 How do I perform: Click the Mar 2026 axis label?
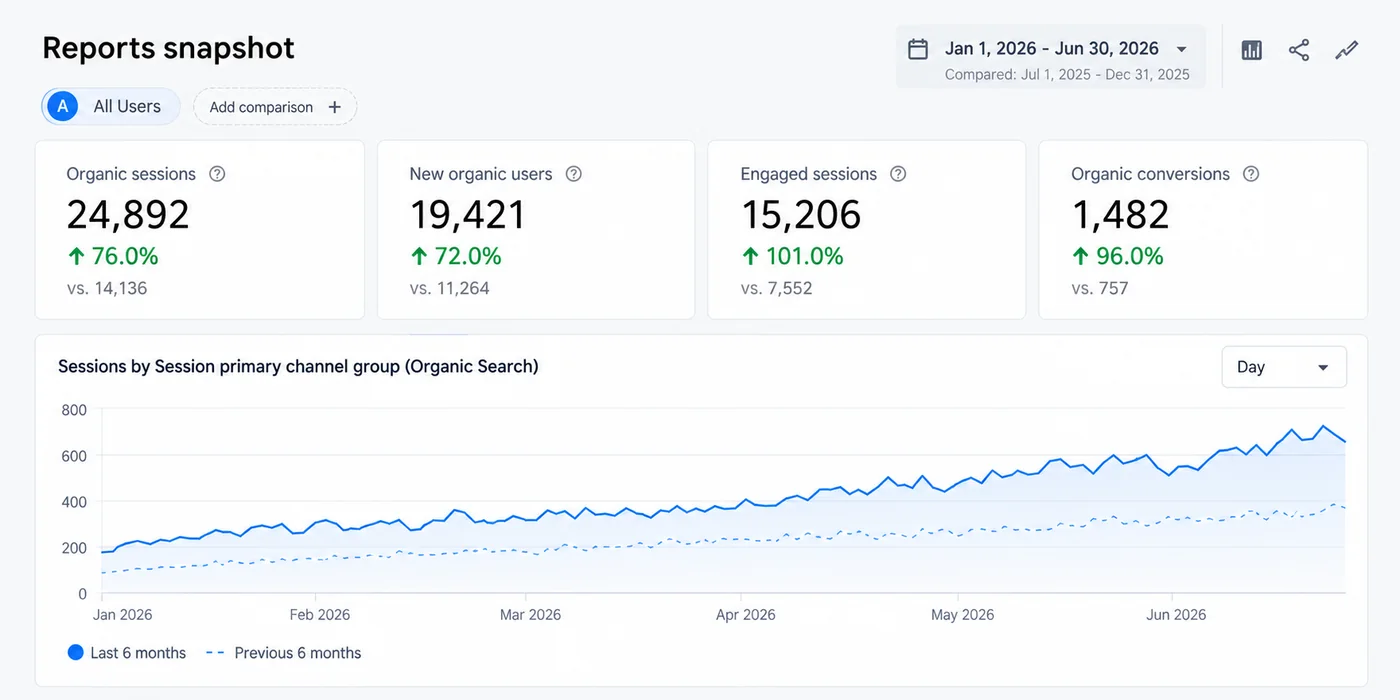click(530, 615)
